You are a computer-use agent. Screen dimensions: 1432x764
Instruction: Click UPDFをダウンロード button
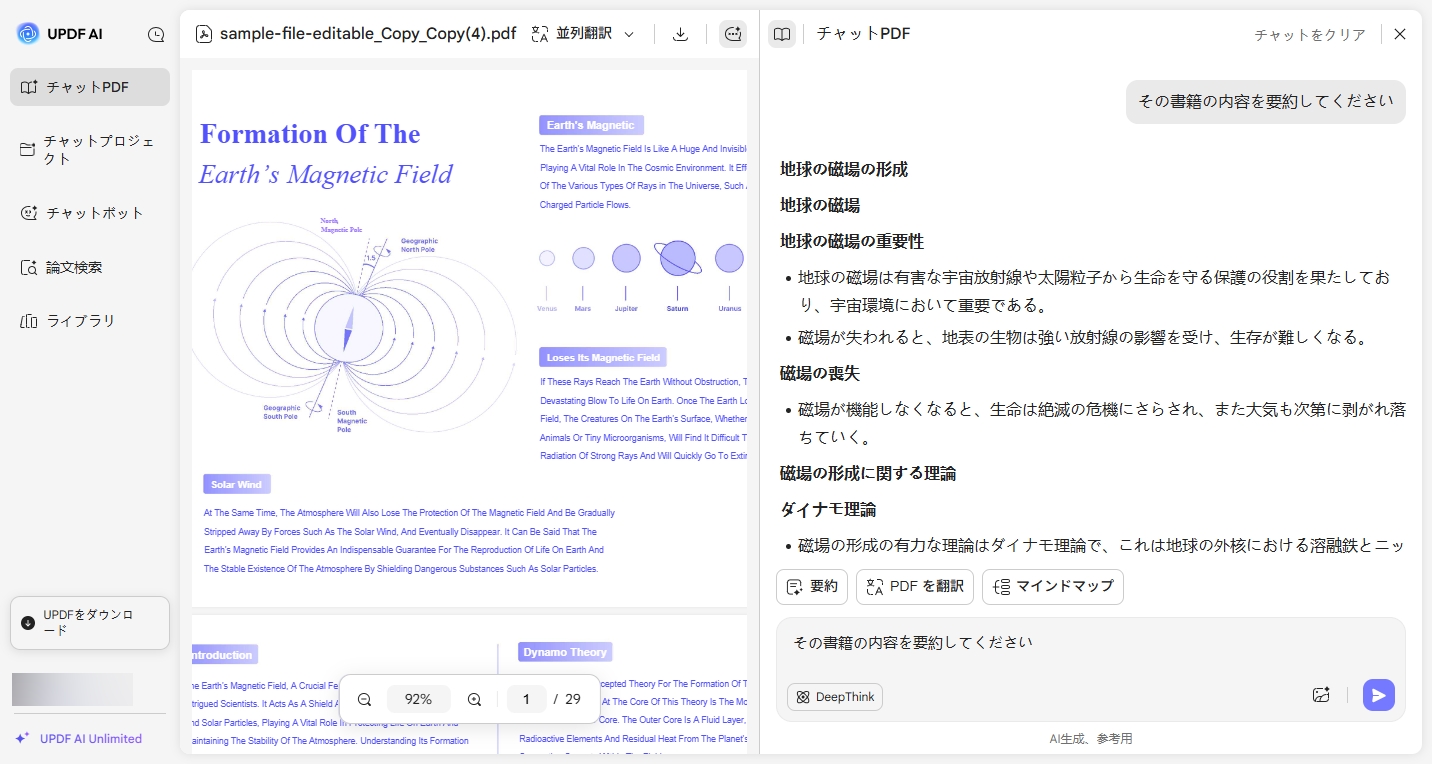90,623
